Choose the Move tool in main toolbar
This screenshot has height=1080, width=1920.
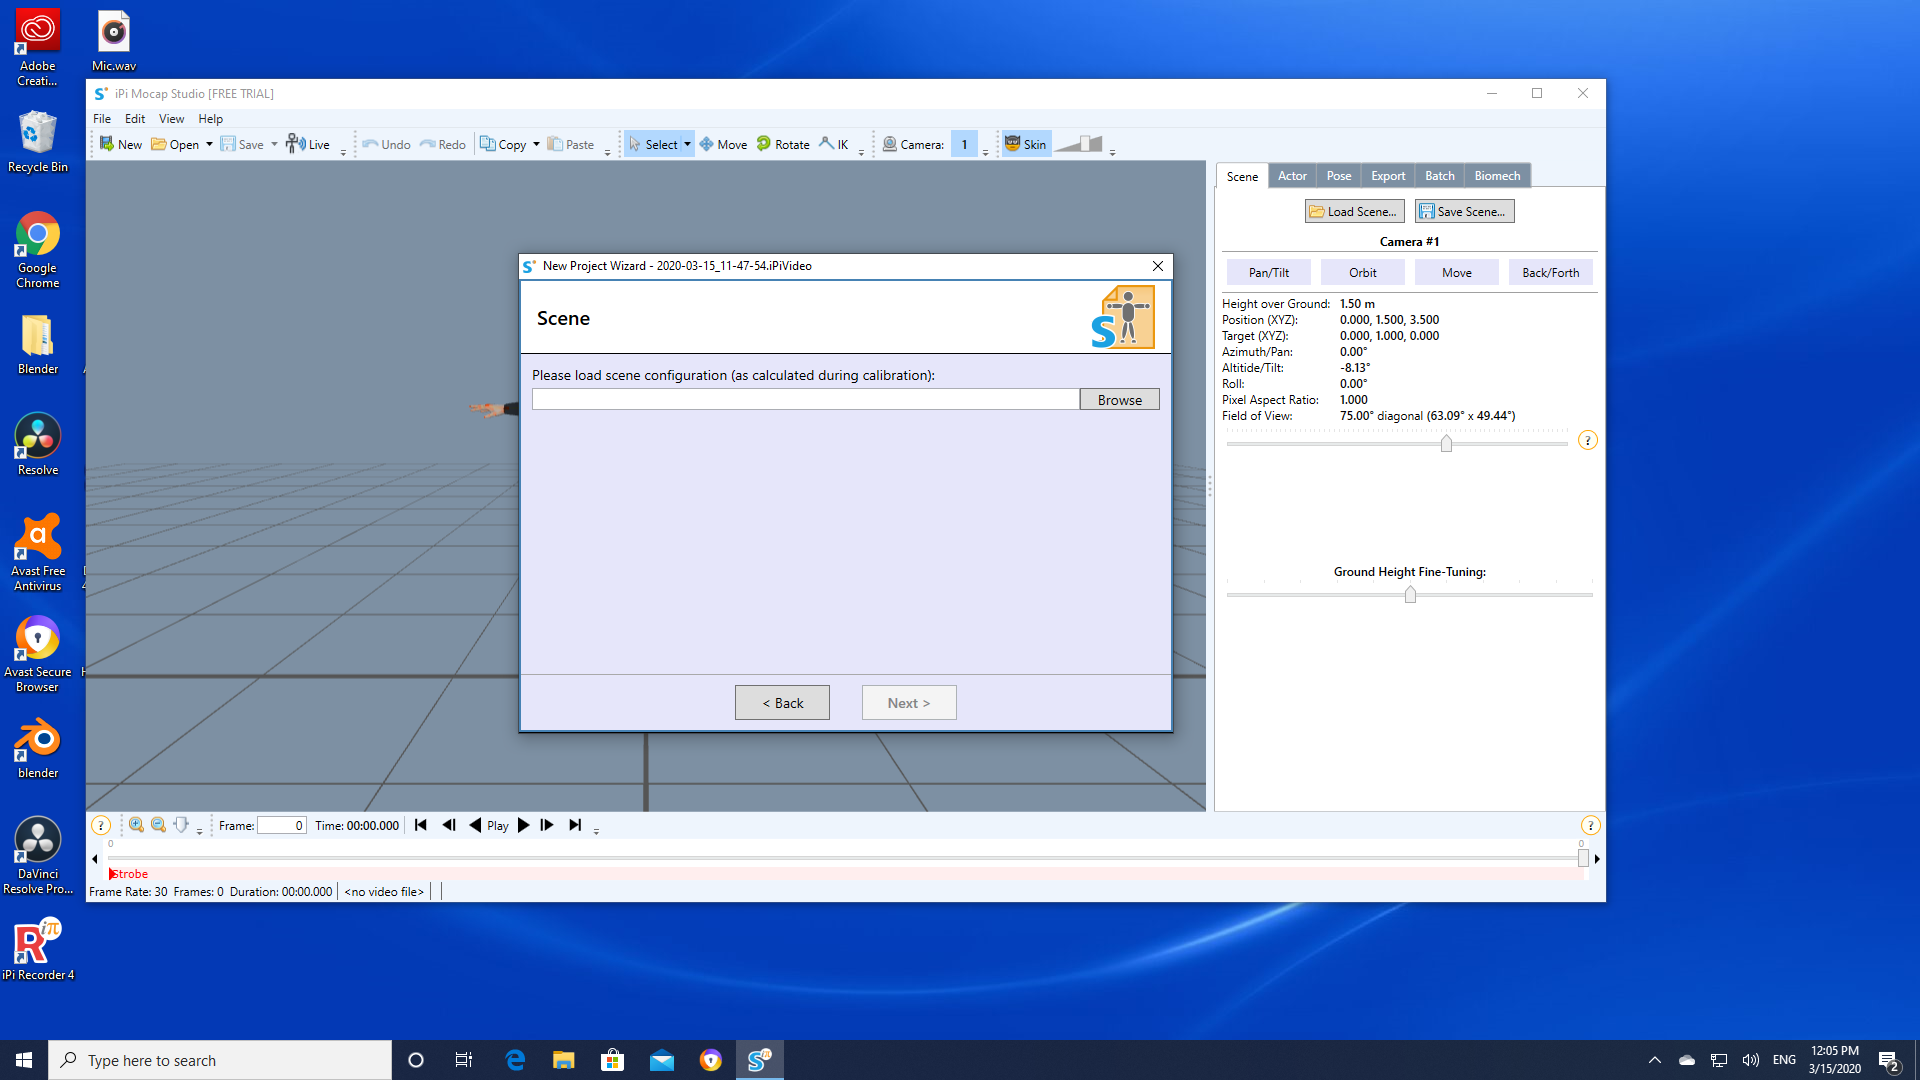coord(723,144)
